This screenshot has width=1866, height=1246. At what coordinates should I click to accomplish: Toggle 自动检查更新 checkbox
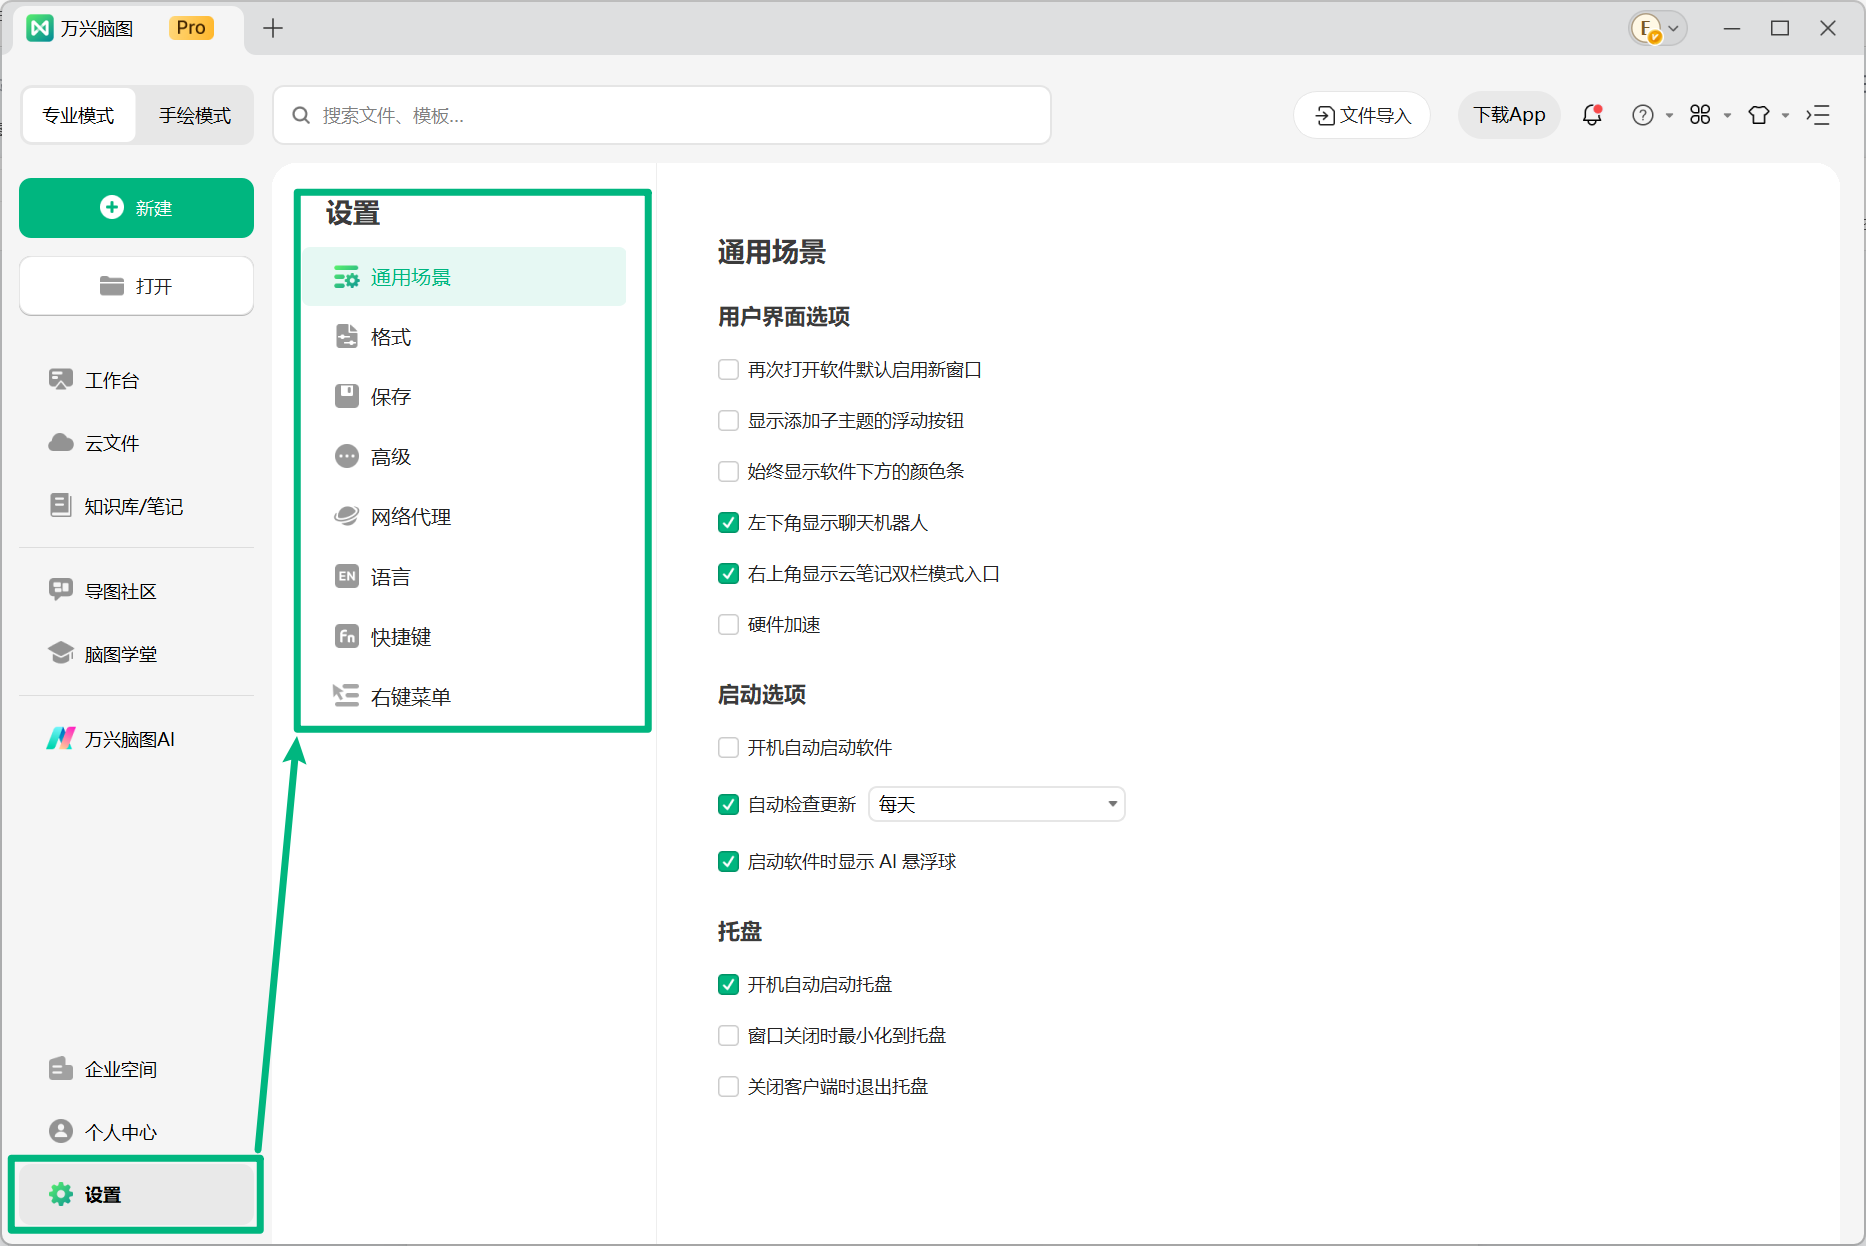pyautogui.click(x=728, y=805)
